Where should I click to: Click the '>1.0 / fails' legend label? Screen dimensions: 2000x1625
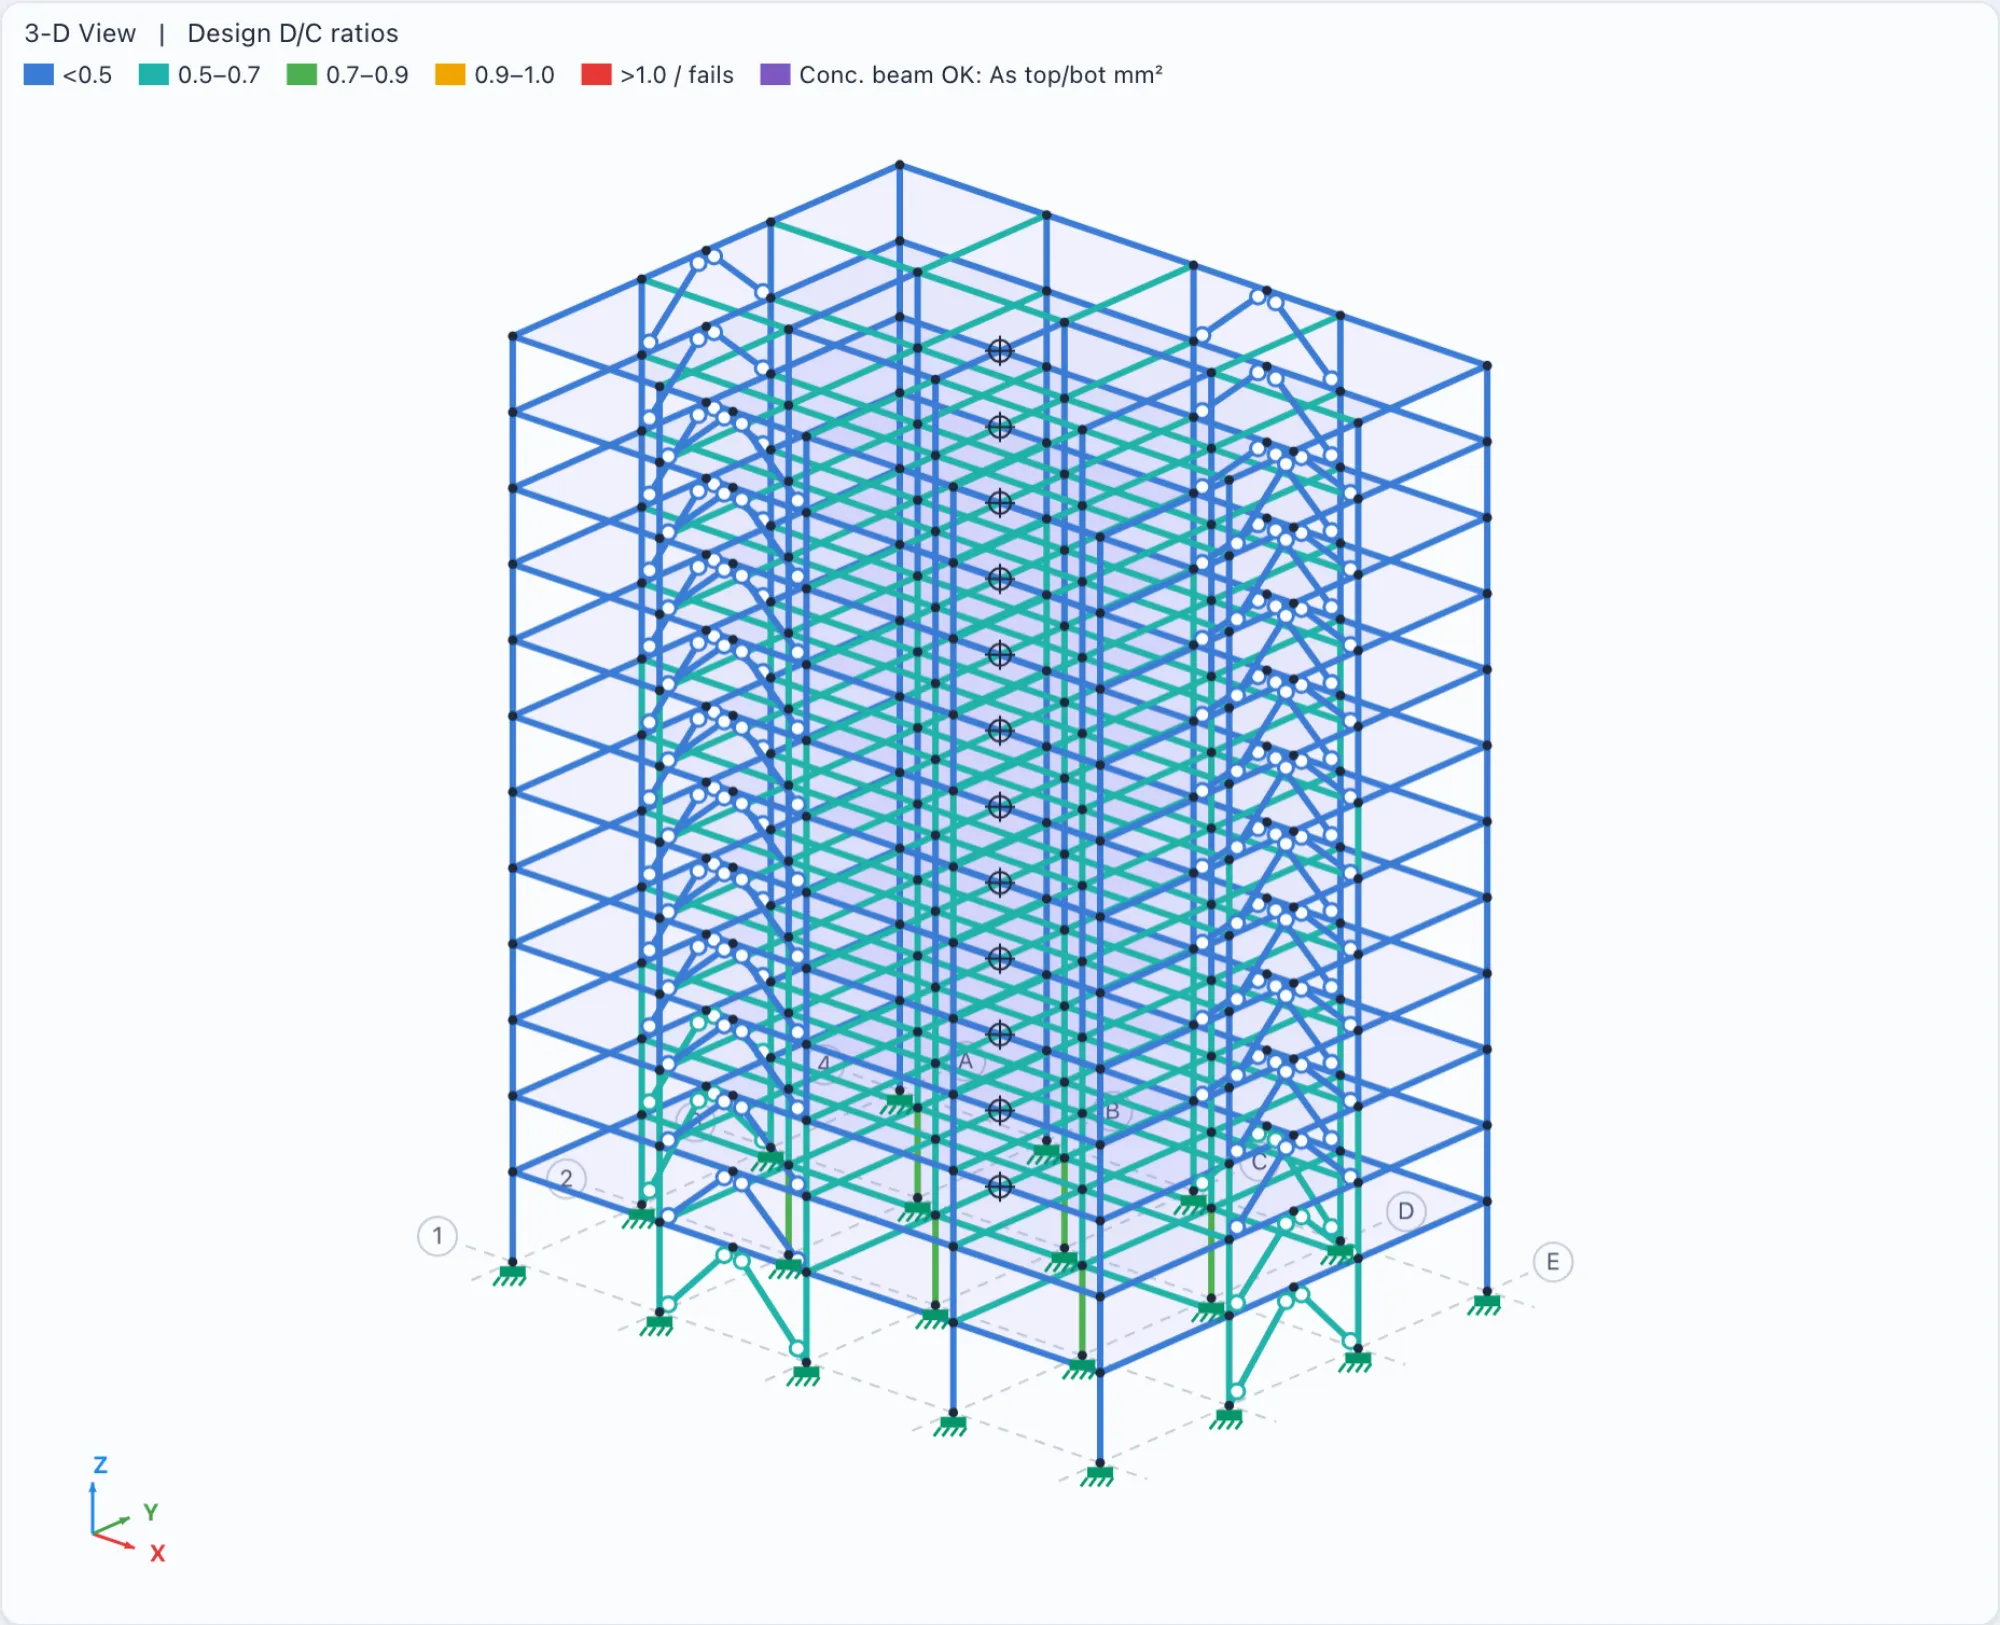click(x=677, y=75)
